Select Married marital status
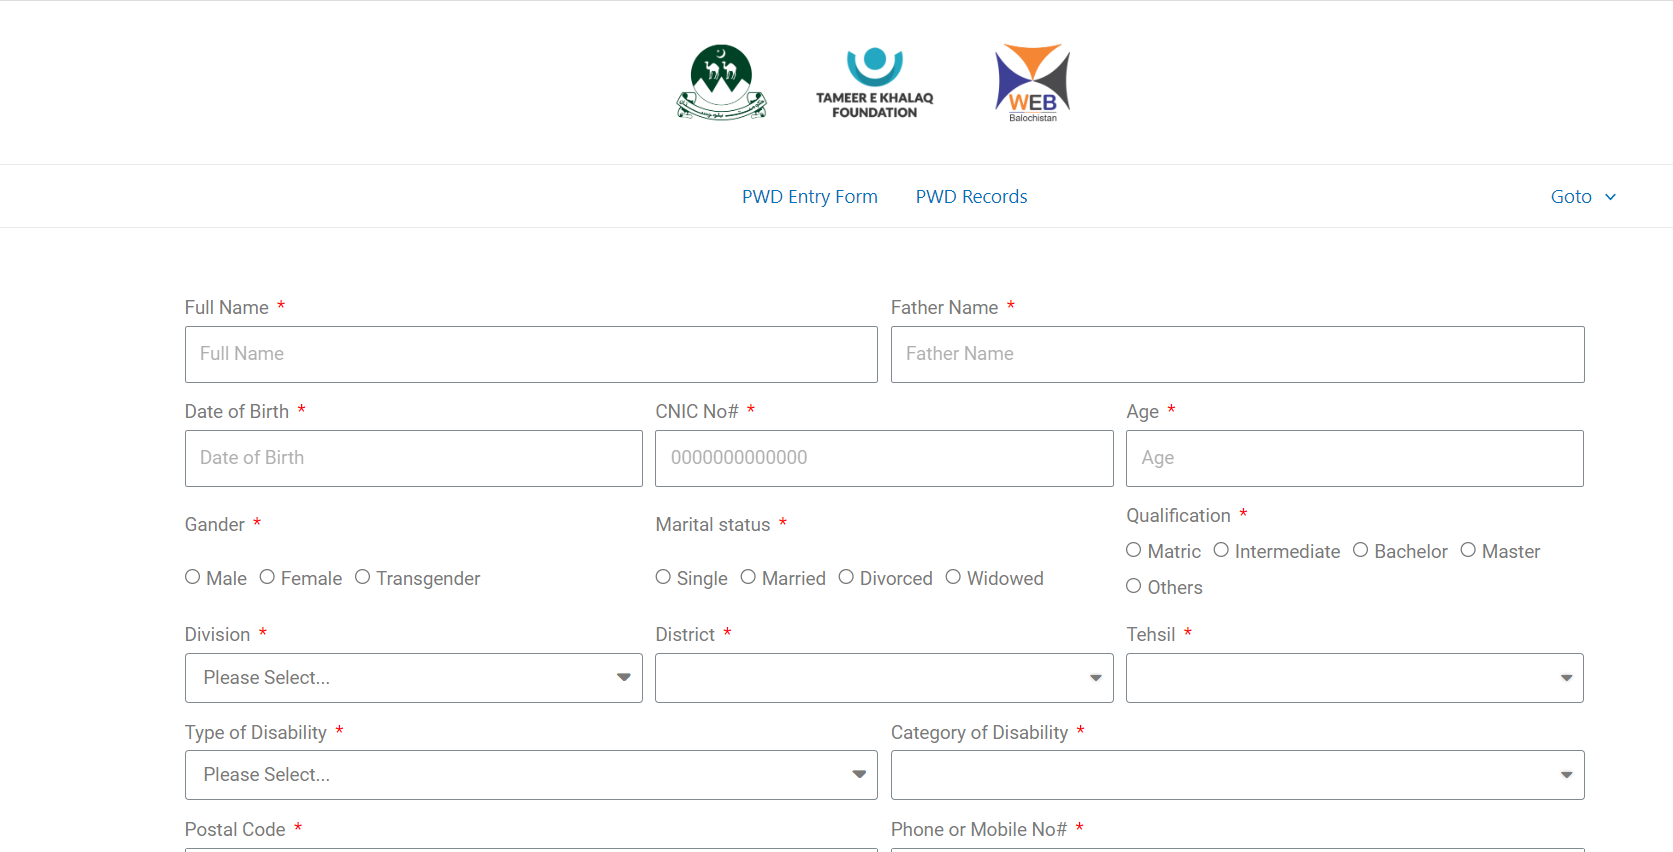The width and height of the screenshot is (1673, 852). point(748,577)
